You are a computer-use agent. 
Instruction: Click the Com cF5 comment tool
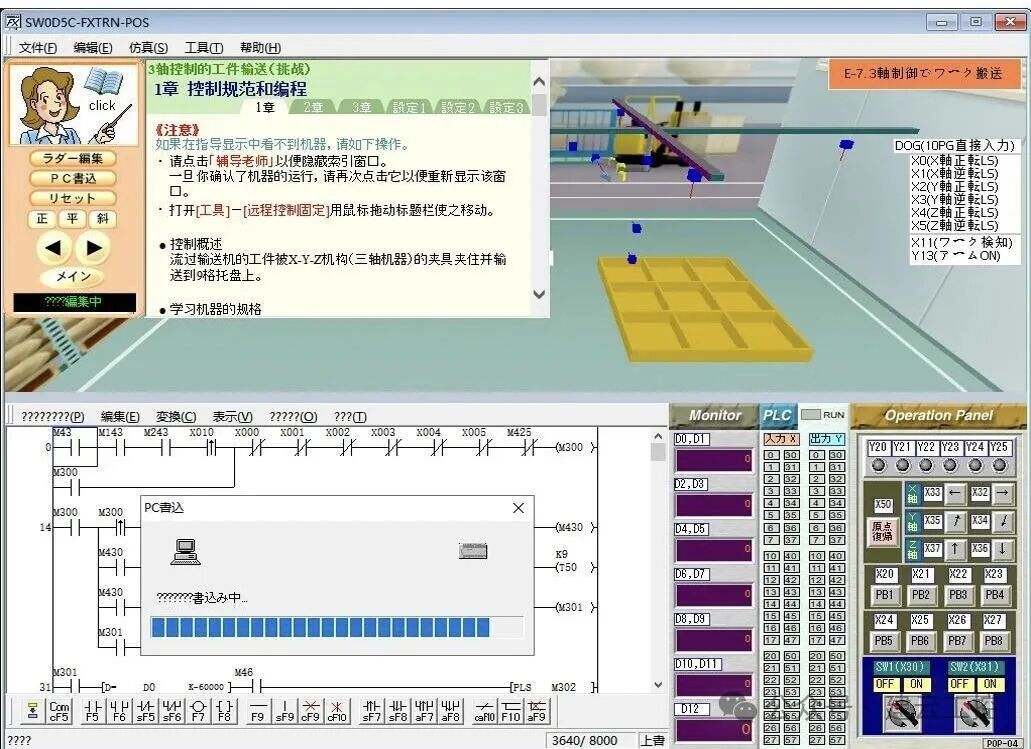pyautogui.click(x=59, y=711)
